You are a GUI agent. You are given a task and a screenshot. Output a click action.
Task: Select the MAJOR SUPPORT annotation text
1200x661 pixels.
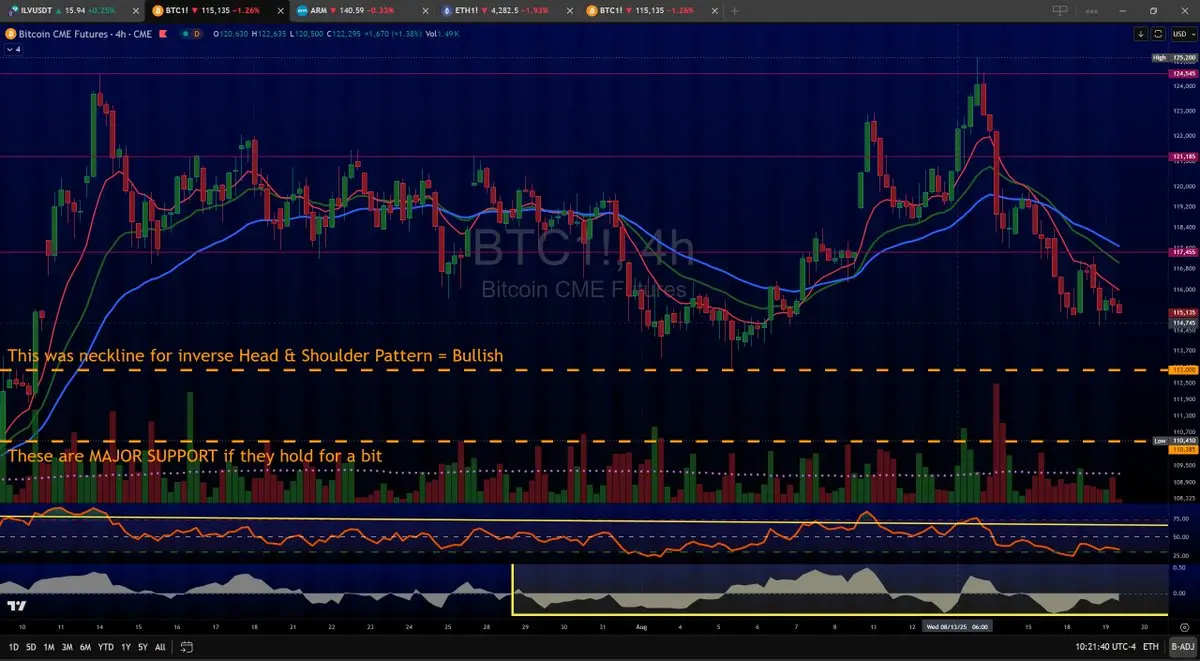195,455
